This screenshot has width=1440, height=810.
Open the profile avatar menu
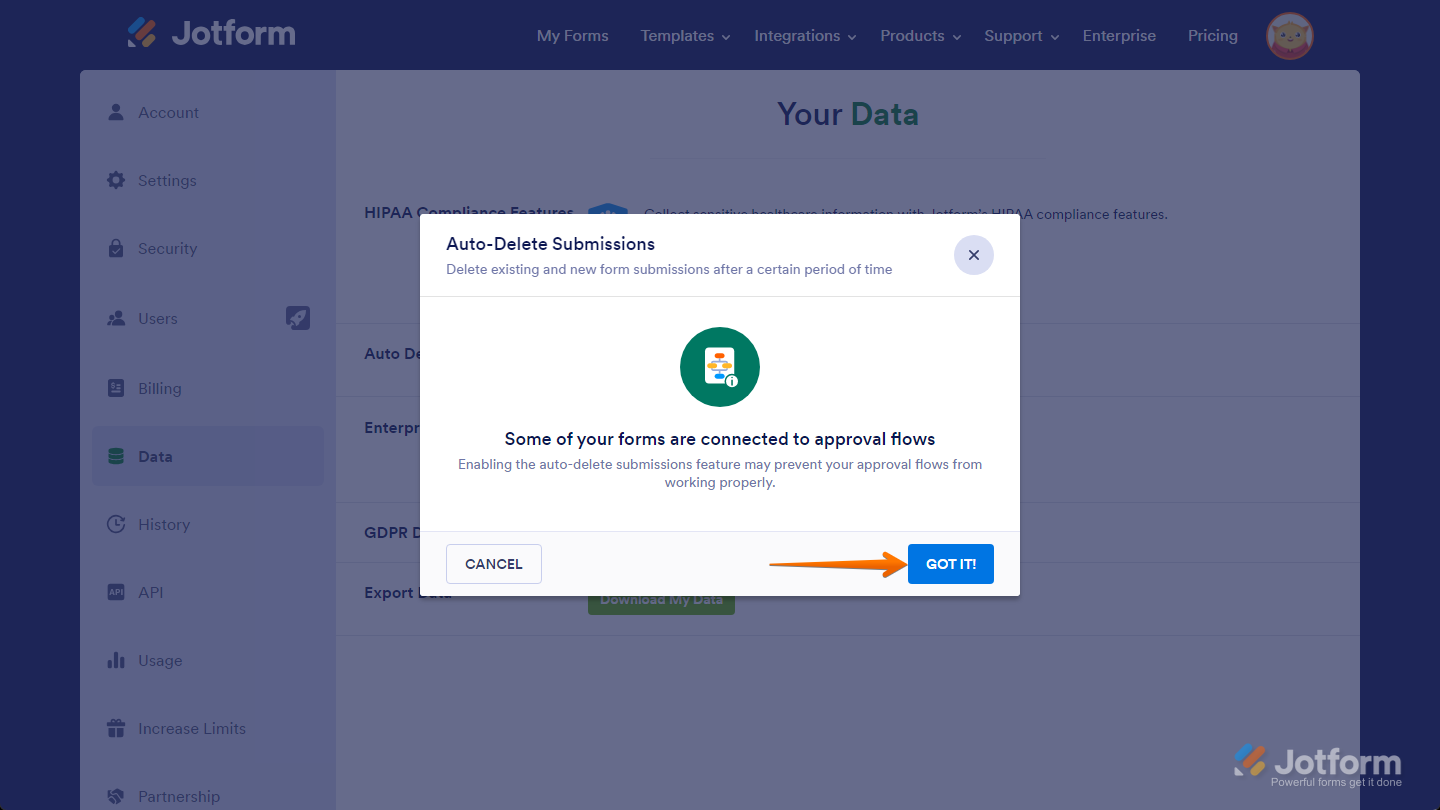[1289, 35]
